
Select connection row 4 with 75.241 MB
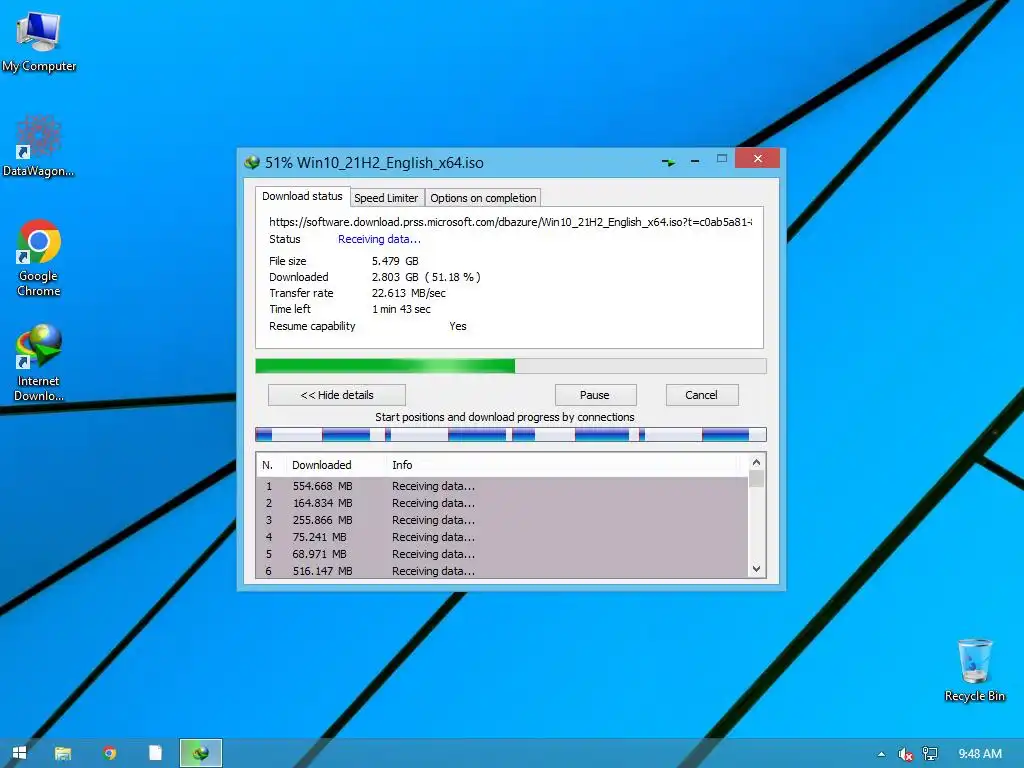click(503, 537)
